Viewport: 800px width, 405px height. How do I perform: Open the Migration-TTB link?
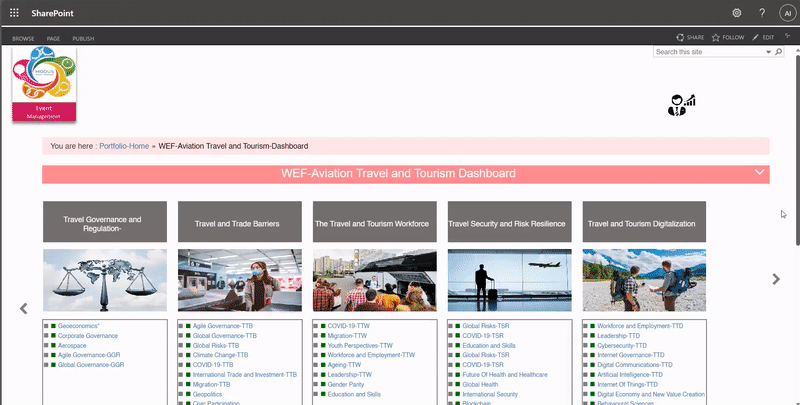tap(211, 385)
